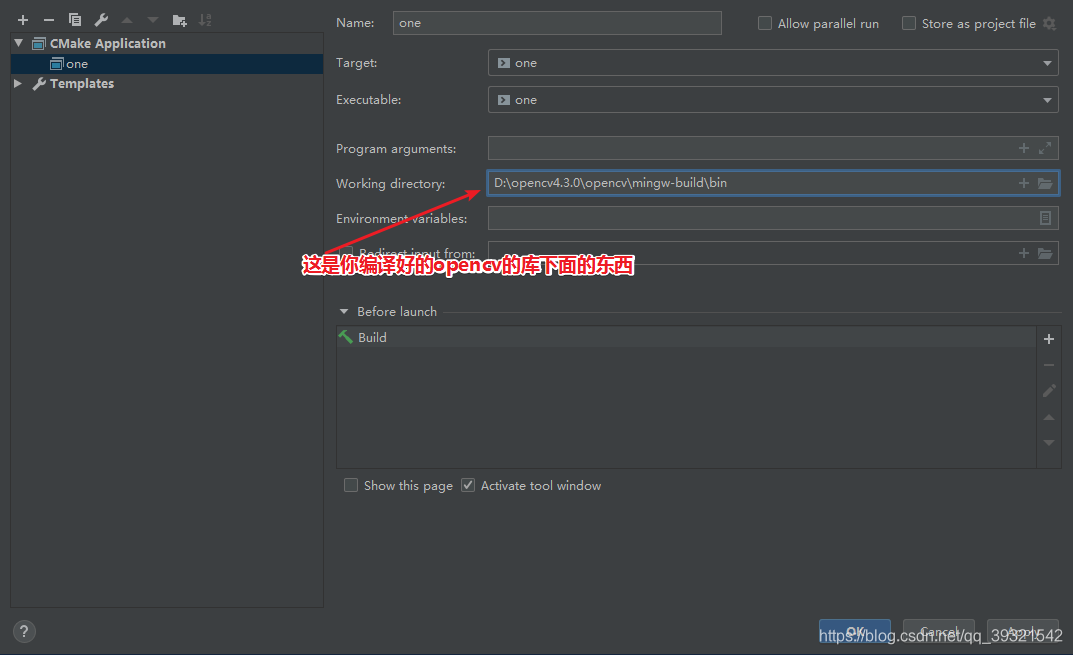Browse for Redirect input file

point(1045,253)
